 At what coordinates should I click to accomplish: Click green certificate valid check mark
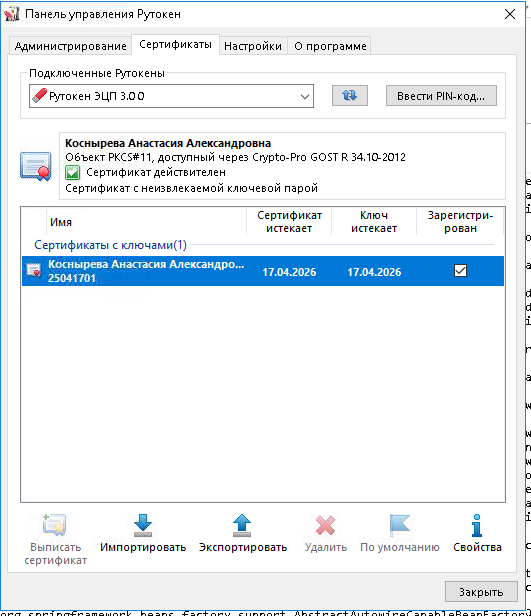(73, 172)
